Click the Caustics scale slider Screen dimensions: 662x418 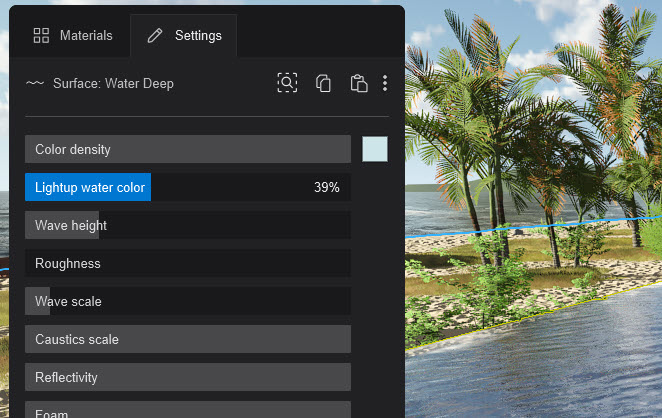[x=187, y=339]
